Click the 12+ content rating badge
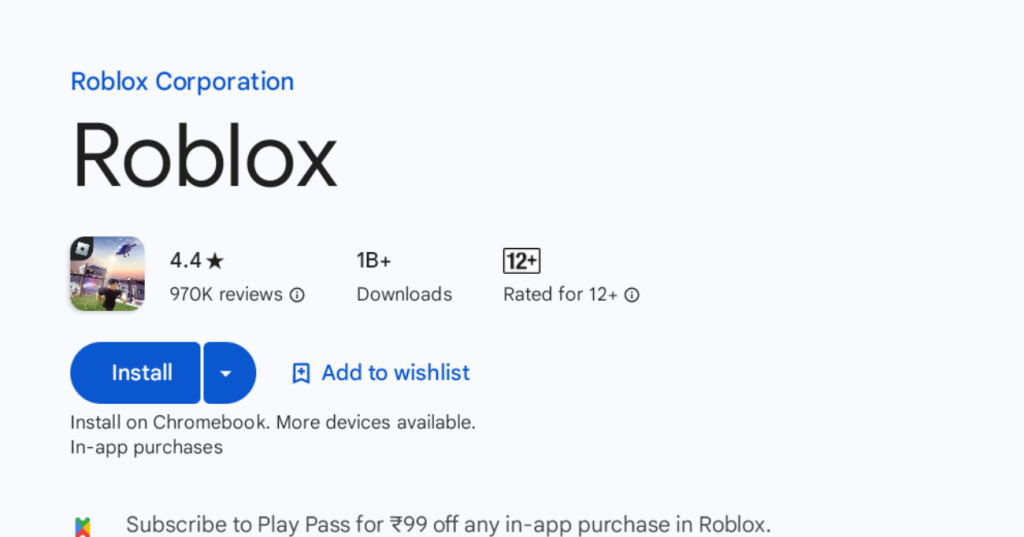The width and height of the screenshot is (1024, 537). point(521,261)
